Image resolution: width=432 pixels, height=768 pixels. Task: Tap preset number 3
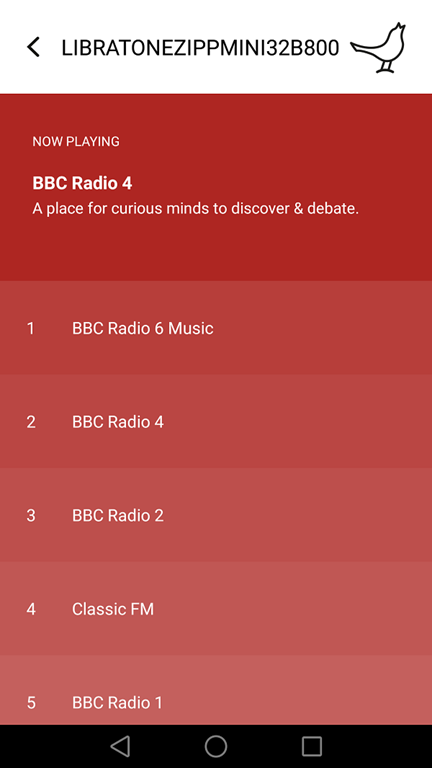coord(31,515)
